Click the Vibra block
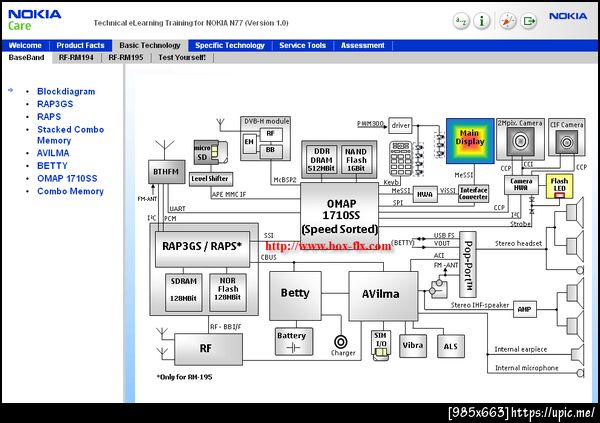 [x=412, y=346]
